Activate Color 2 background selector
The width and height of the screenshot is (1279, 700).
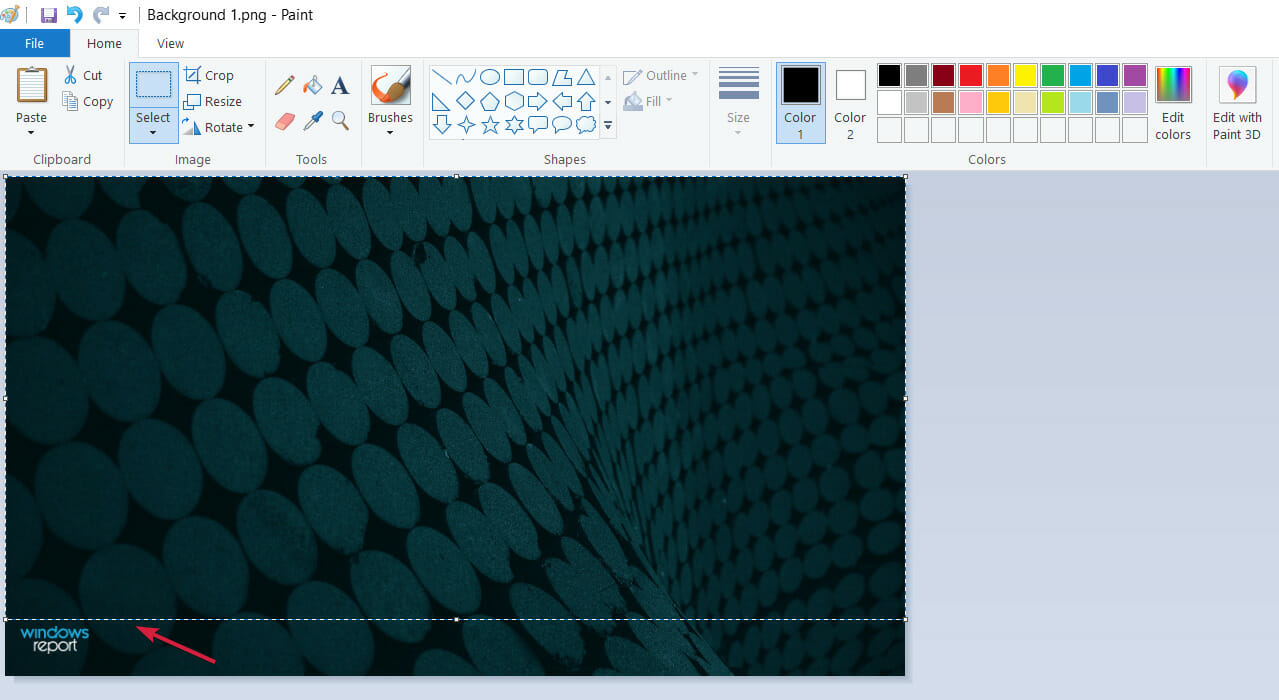click(x=850, y=103)
